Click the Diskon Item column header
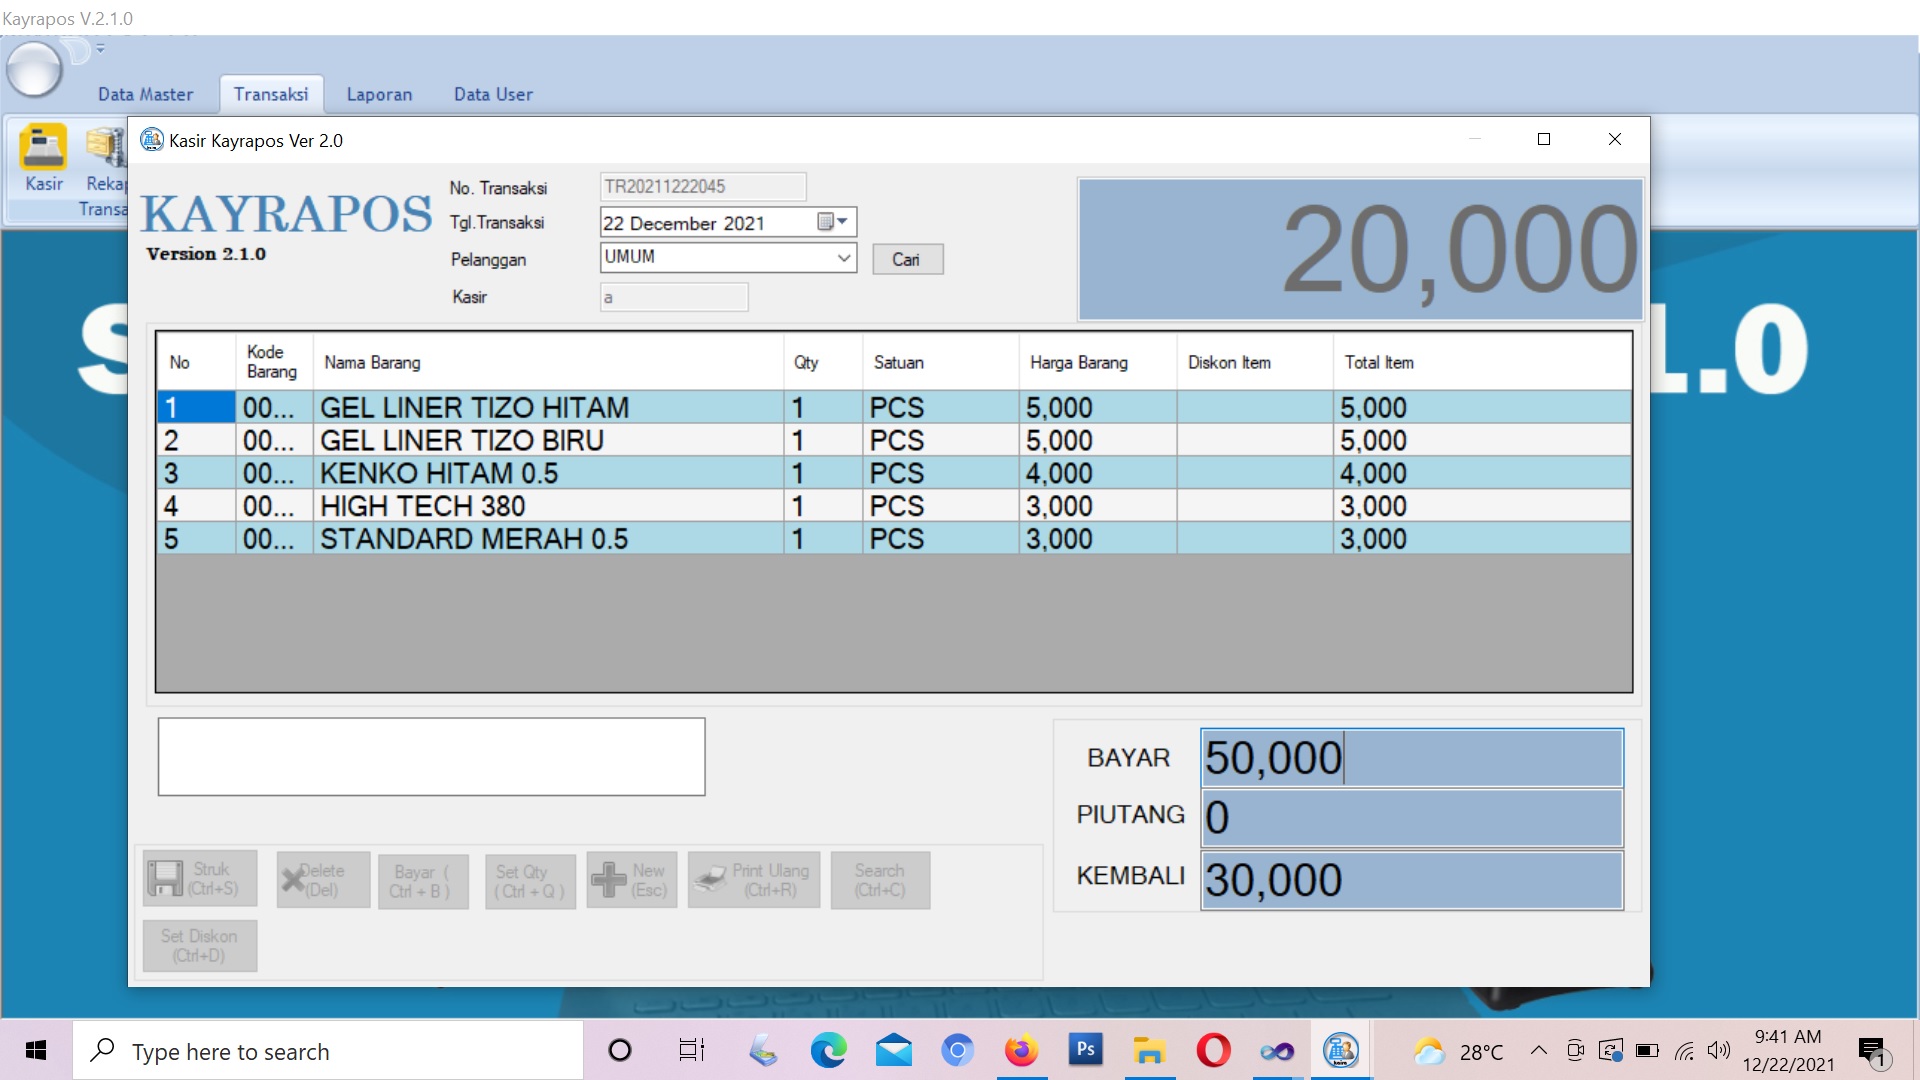The width and height of the screenshot is (1920, 1080). [1255, 362]
